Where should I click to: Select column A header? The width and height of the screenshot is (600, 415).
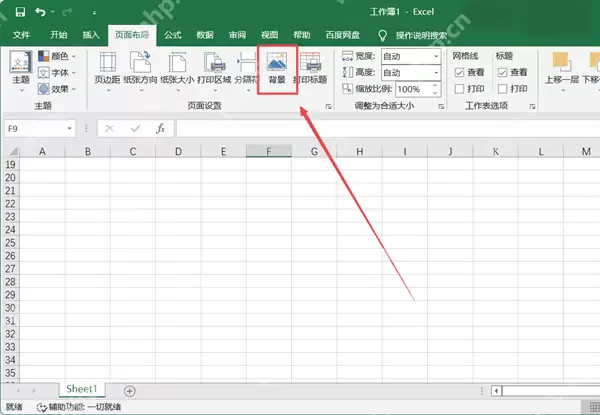(x=42, y=151)
